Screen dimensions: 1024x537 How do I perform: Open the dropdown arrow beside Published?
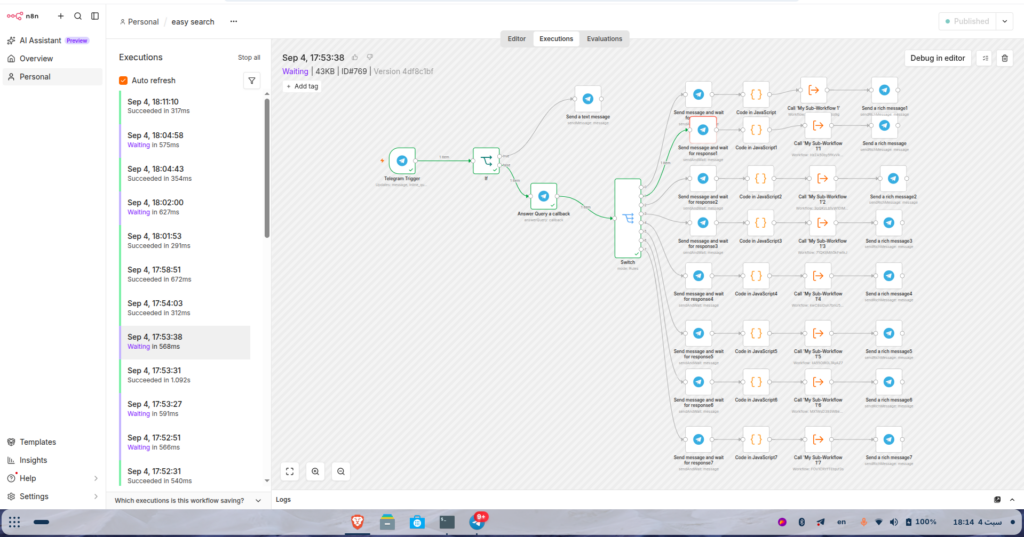click(1005, 22)
